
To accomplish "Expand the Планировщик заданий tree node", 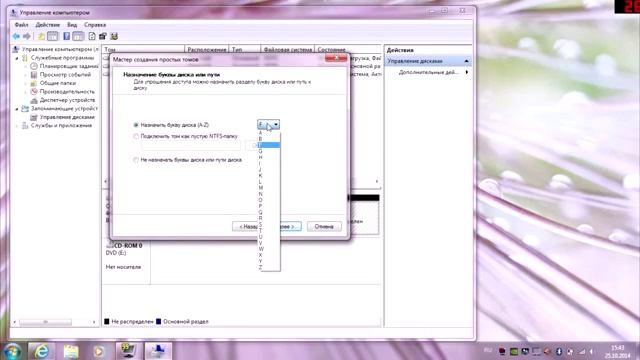I will [26, 66].
